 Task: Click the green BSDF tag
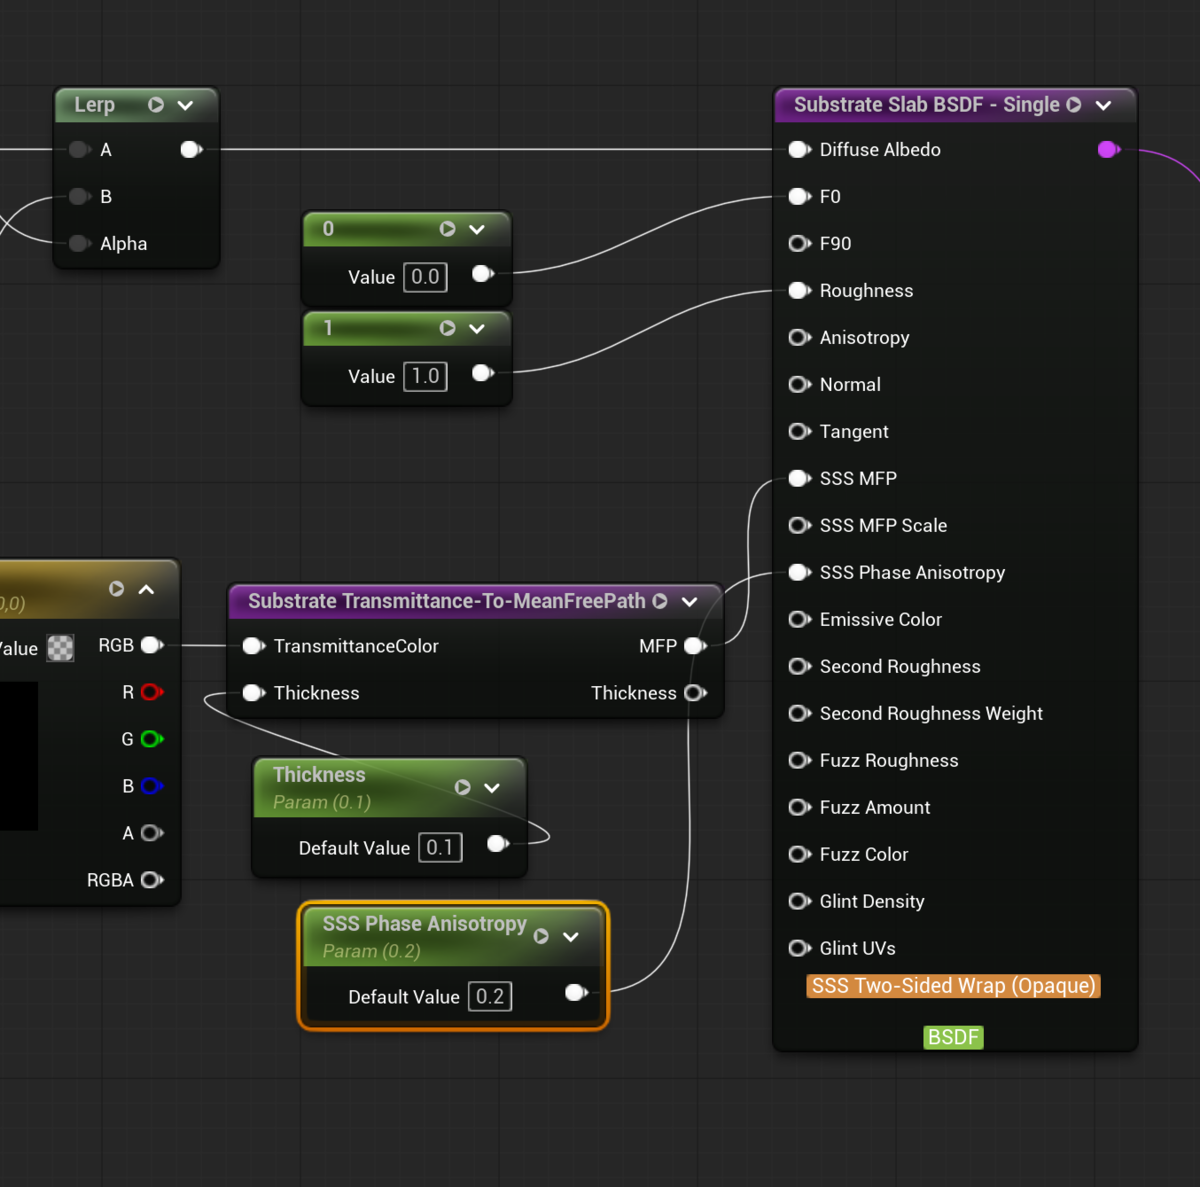pyautogui.click(x=953, y=1037)
